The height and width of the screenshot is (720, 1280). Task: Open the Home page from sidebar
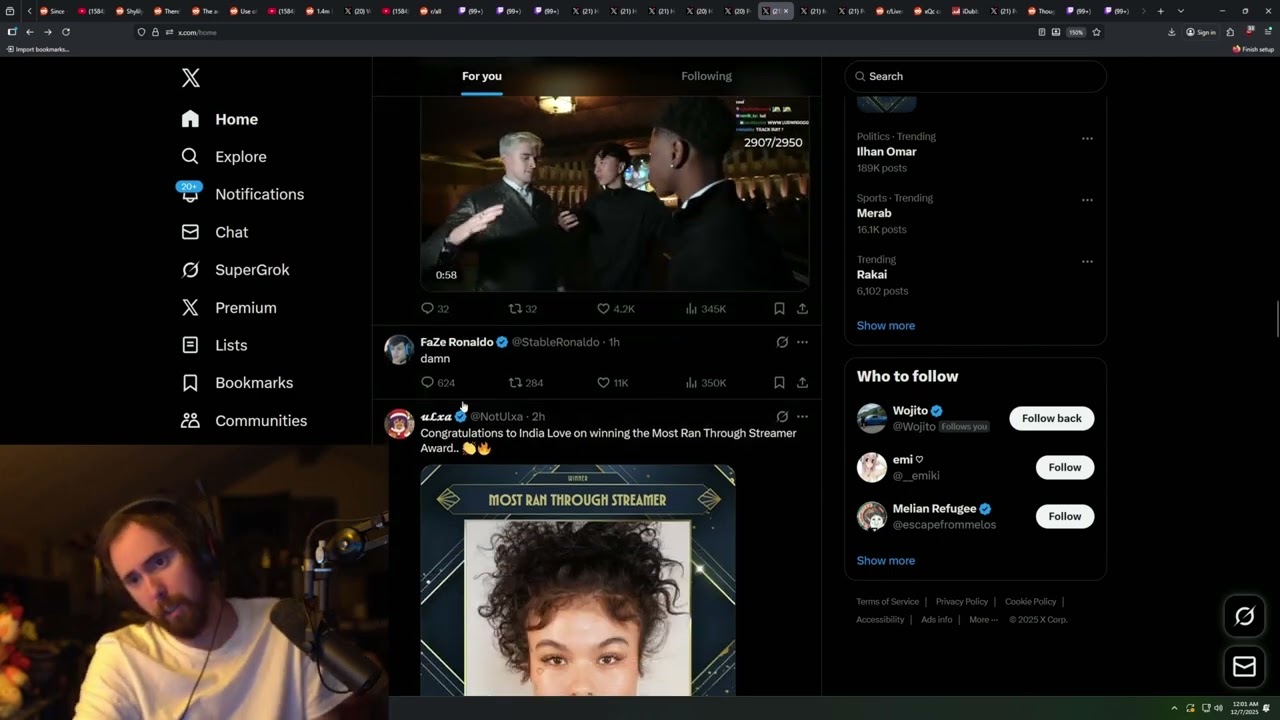pyautogui.click(x=220, y=119)
